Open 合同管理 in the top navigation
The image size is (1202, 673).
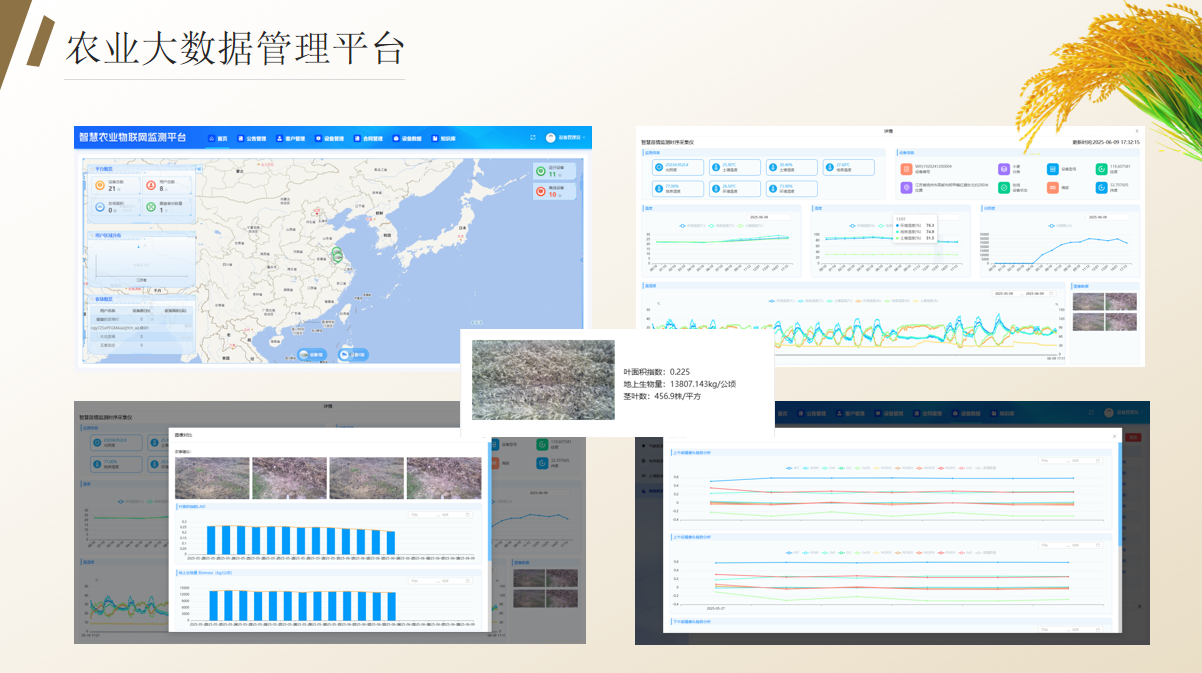click(368, 138)
